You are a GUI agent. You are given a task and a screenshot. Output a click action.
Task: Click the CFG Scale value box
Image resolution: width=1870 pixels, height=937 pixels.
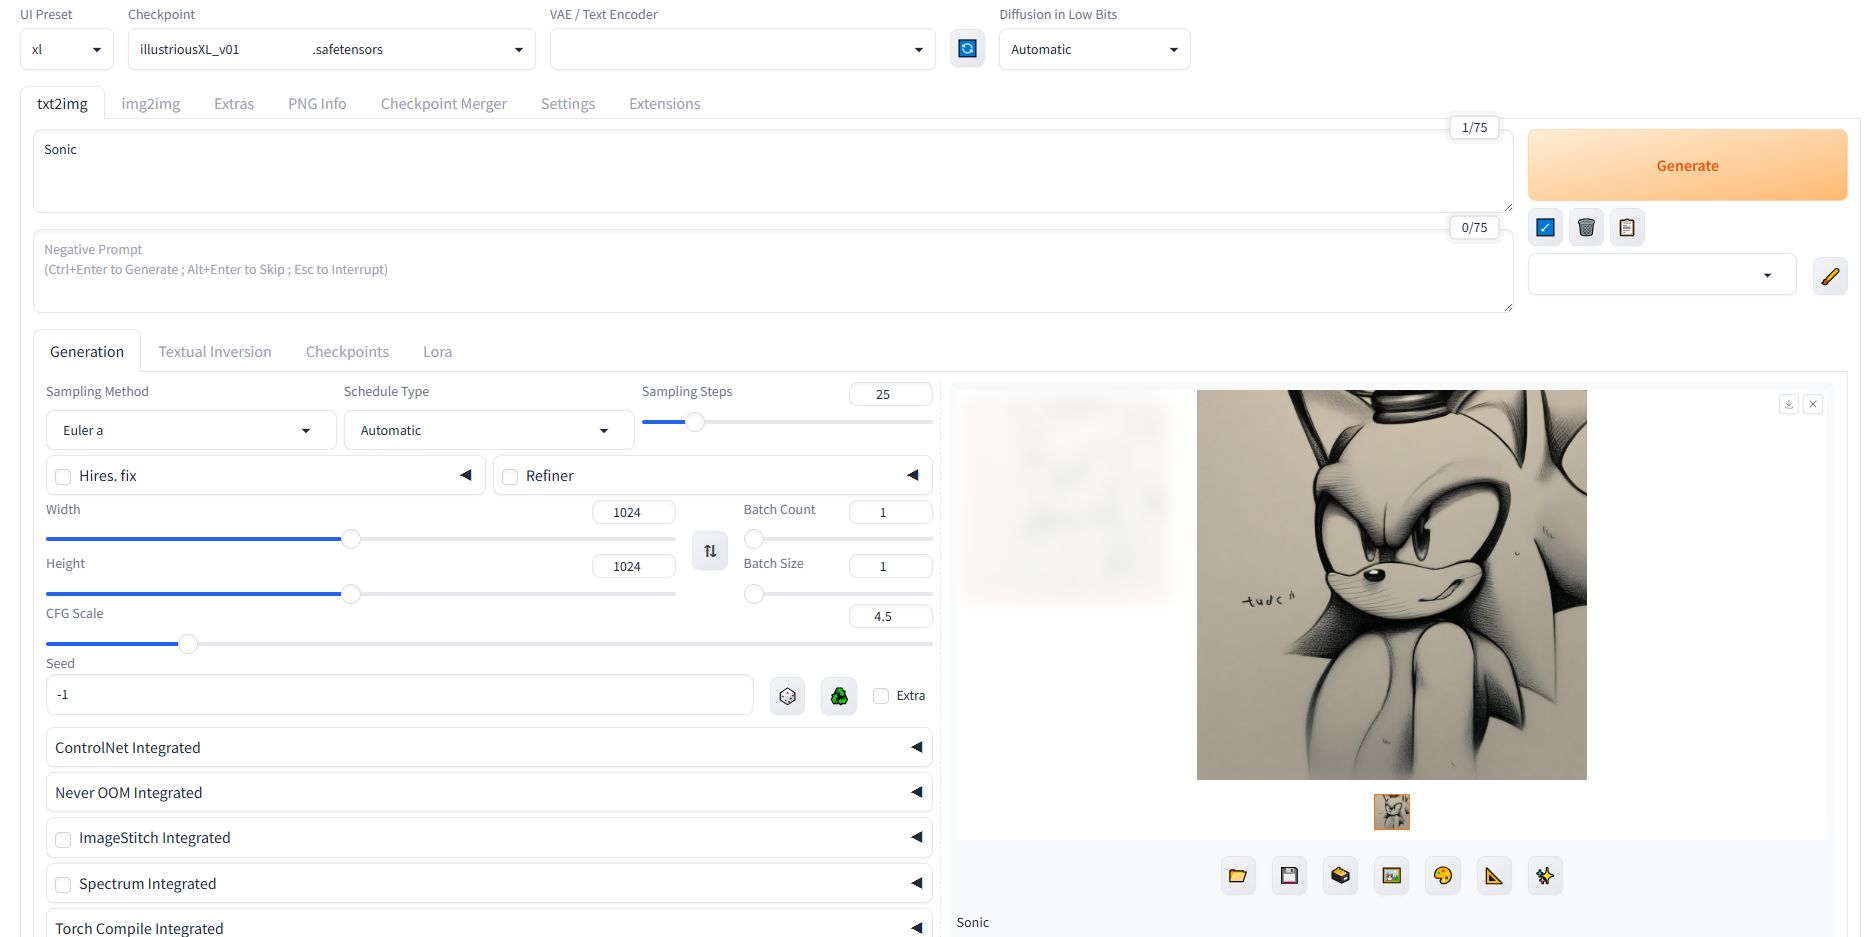[x=890, y=616]
